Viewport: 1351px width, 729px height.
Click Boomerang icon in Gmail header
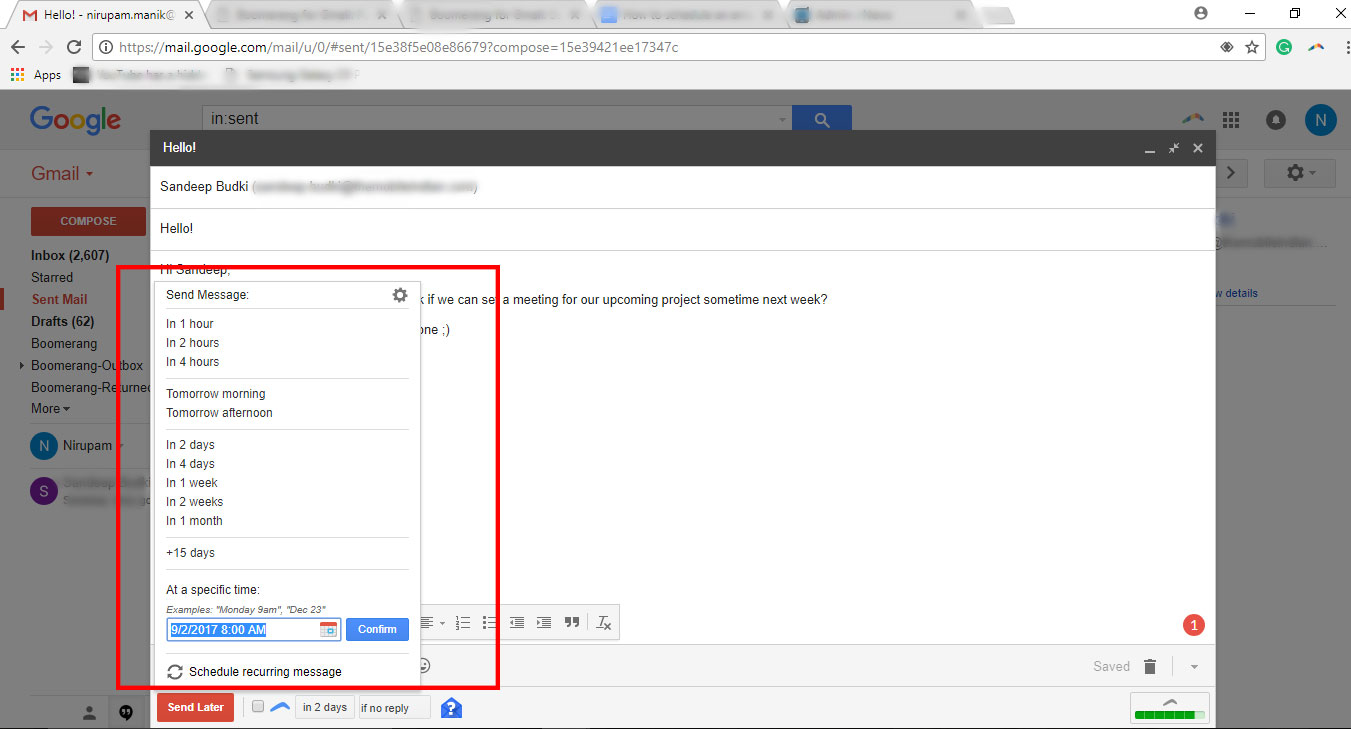(x=1192, y=119)
